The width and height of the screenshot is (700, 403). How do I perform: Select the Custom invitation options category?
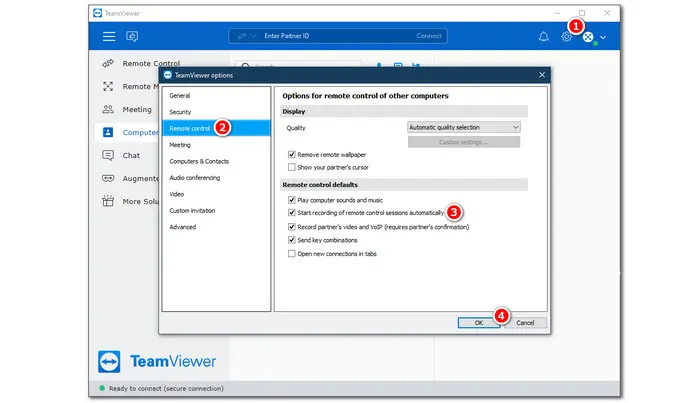(x=216, y=210)
